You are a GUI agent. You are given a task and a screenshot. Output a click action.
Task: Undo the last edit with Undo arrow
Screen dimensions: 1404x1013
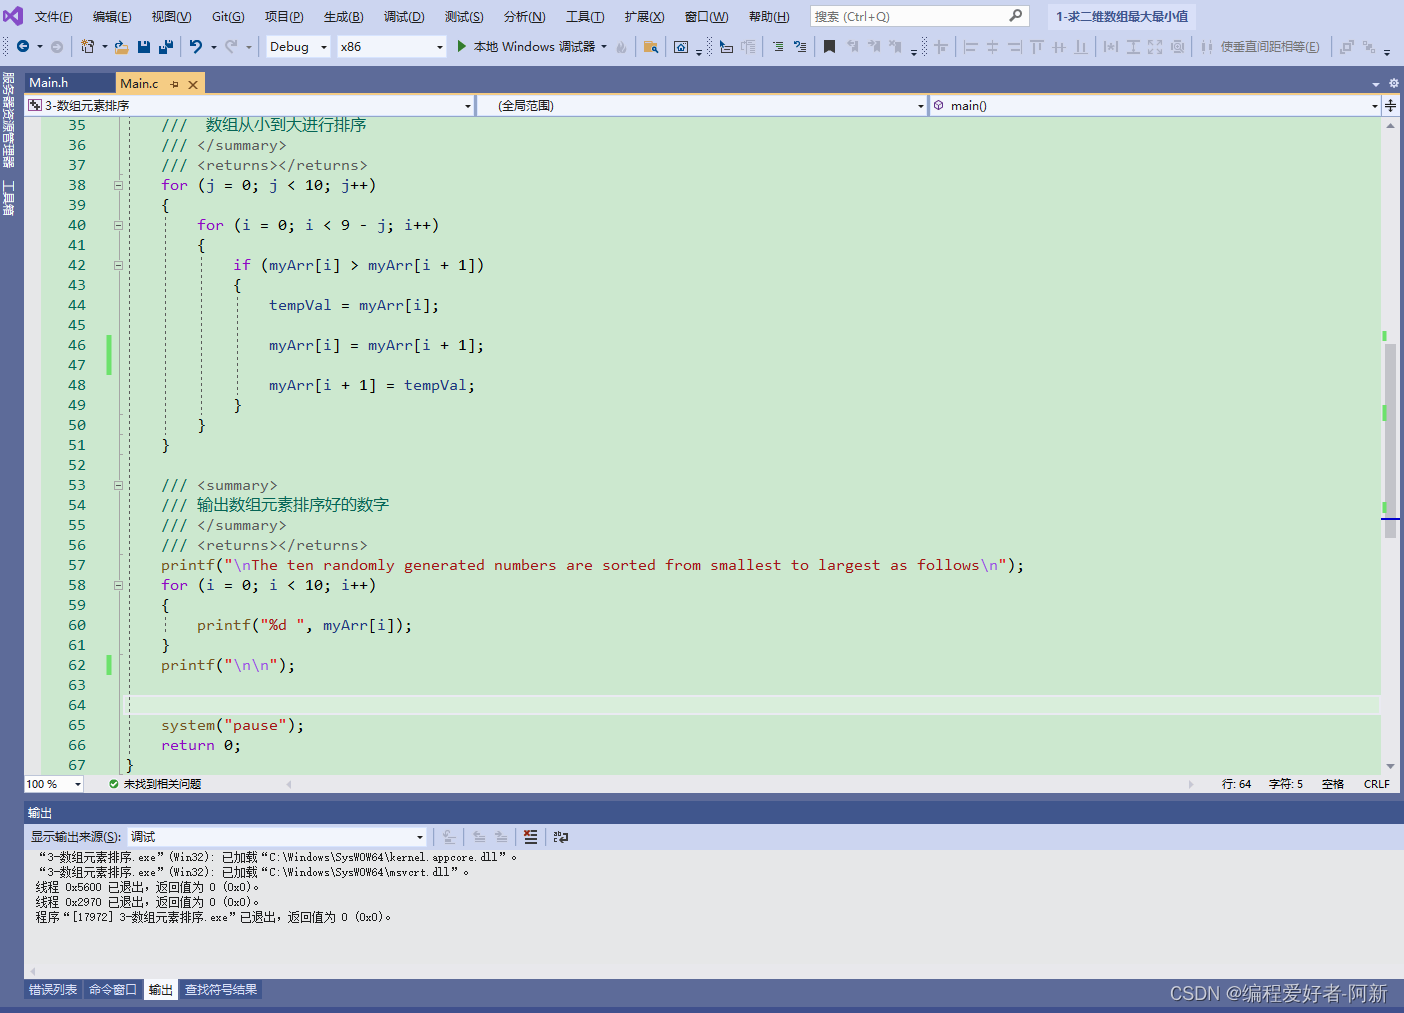click(x=196, y=46)
